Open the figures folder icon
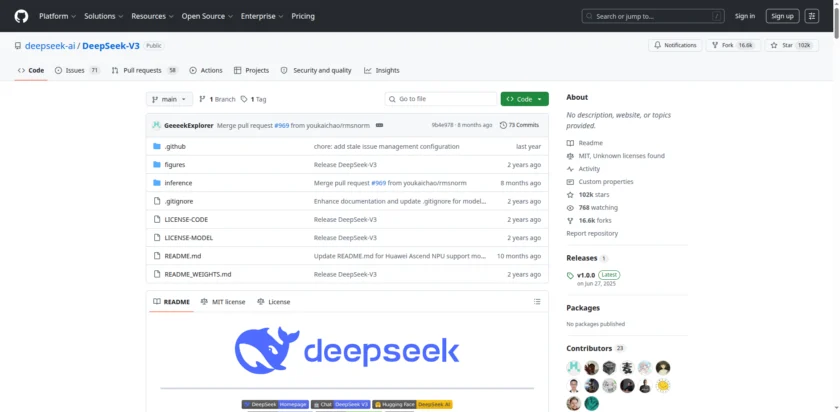This screenshot has height=412, width=840. (x=157, y=164)
